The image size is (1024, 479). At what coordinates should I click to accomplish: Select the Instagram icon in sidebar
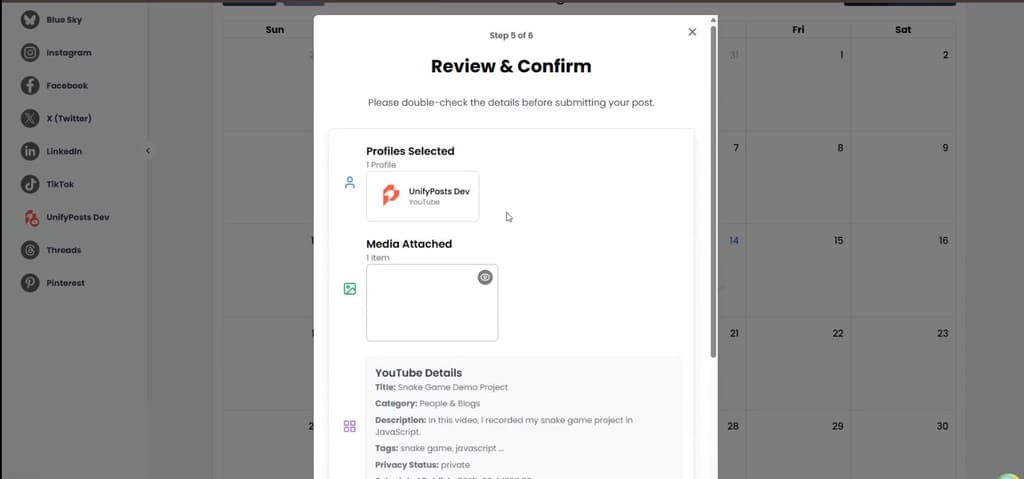click(x=30, y=53)
